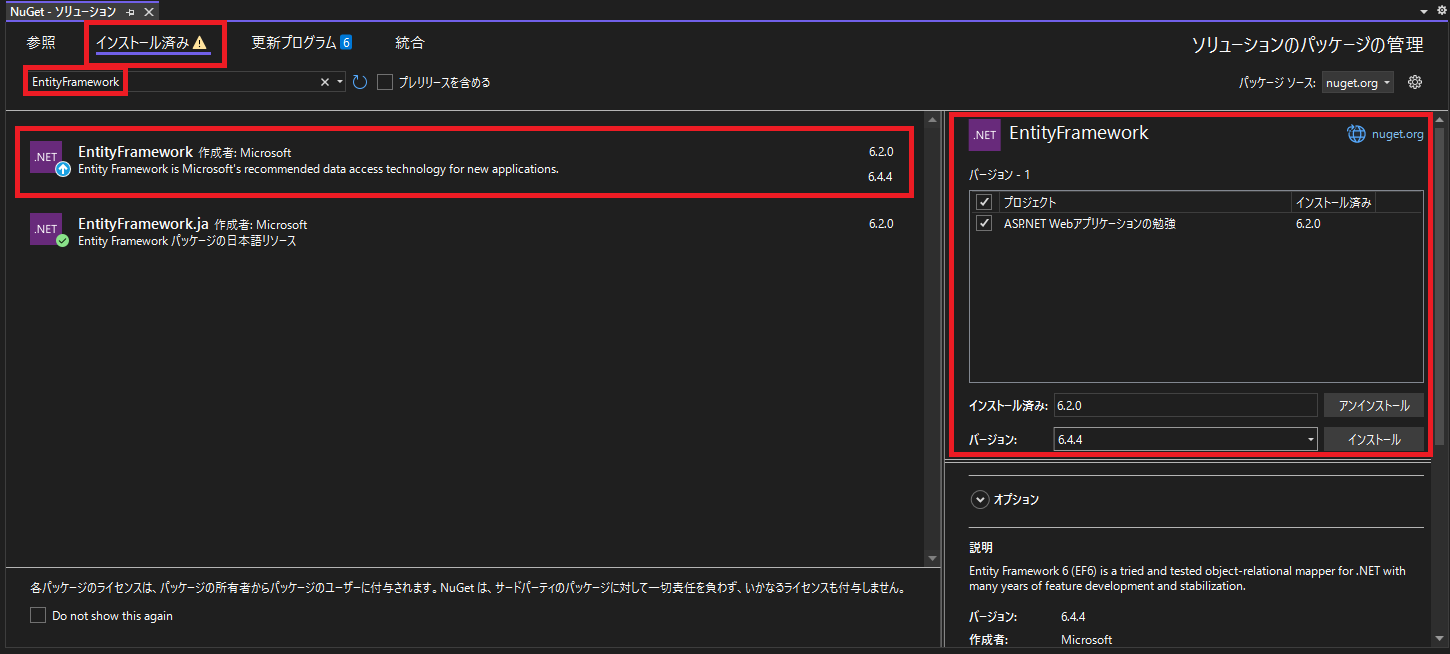1450x654 pixels.
Task: Clear the search text with the X icon
Action: click(x=324, y=82)
